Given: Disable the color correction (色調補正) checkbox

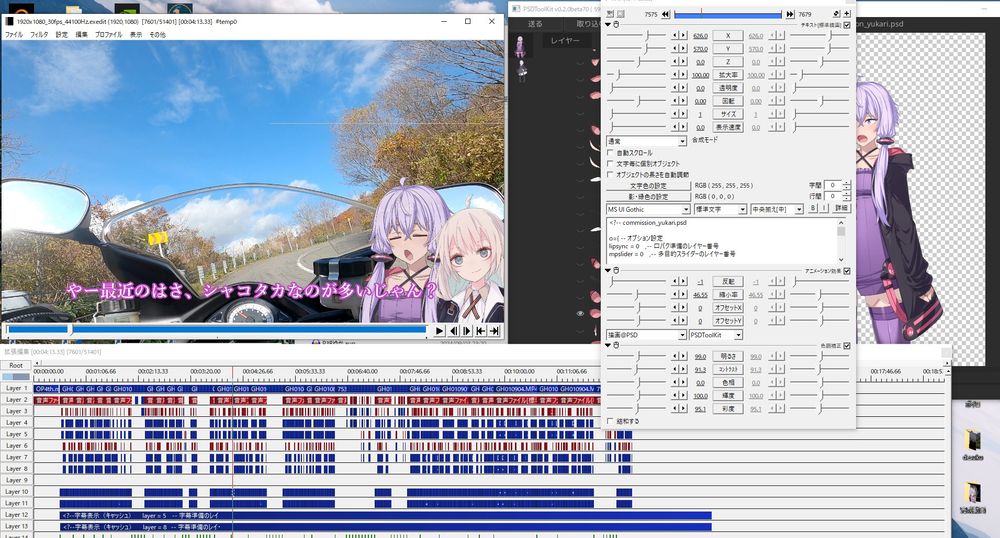Looking at the screenshot, I should pos(847,345).
